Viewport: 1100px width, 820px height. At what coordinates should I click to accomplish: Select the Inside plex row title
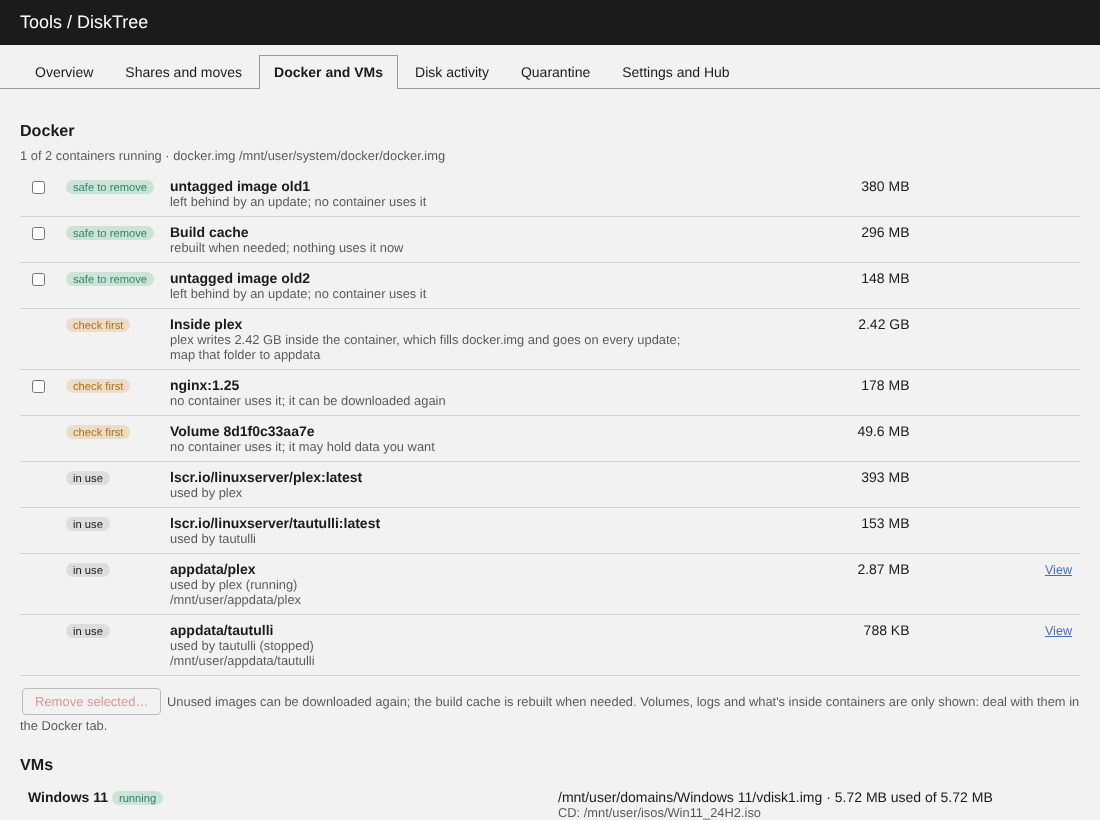point(206,324)
